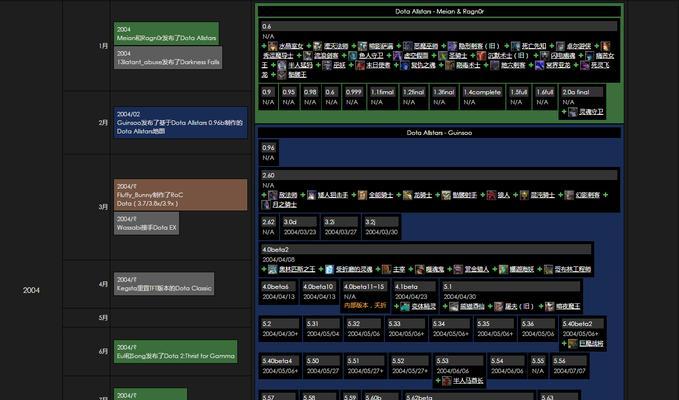Select the 'Dota Allstars - Guinsoo' section header
Viewport: 679px width, 400px height.
click(439, 133)
